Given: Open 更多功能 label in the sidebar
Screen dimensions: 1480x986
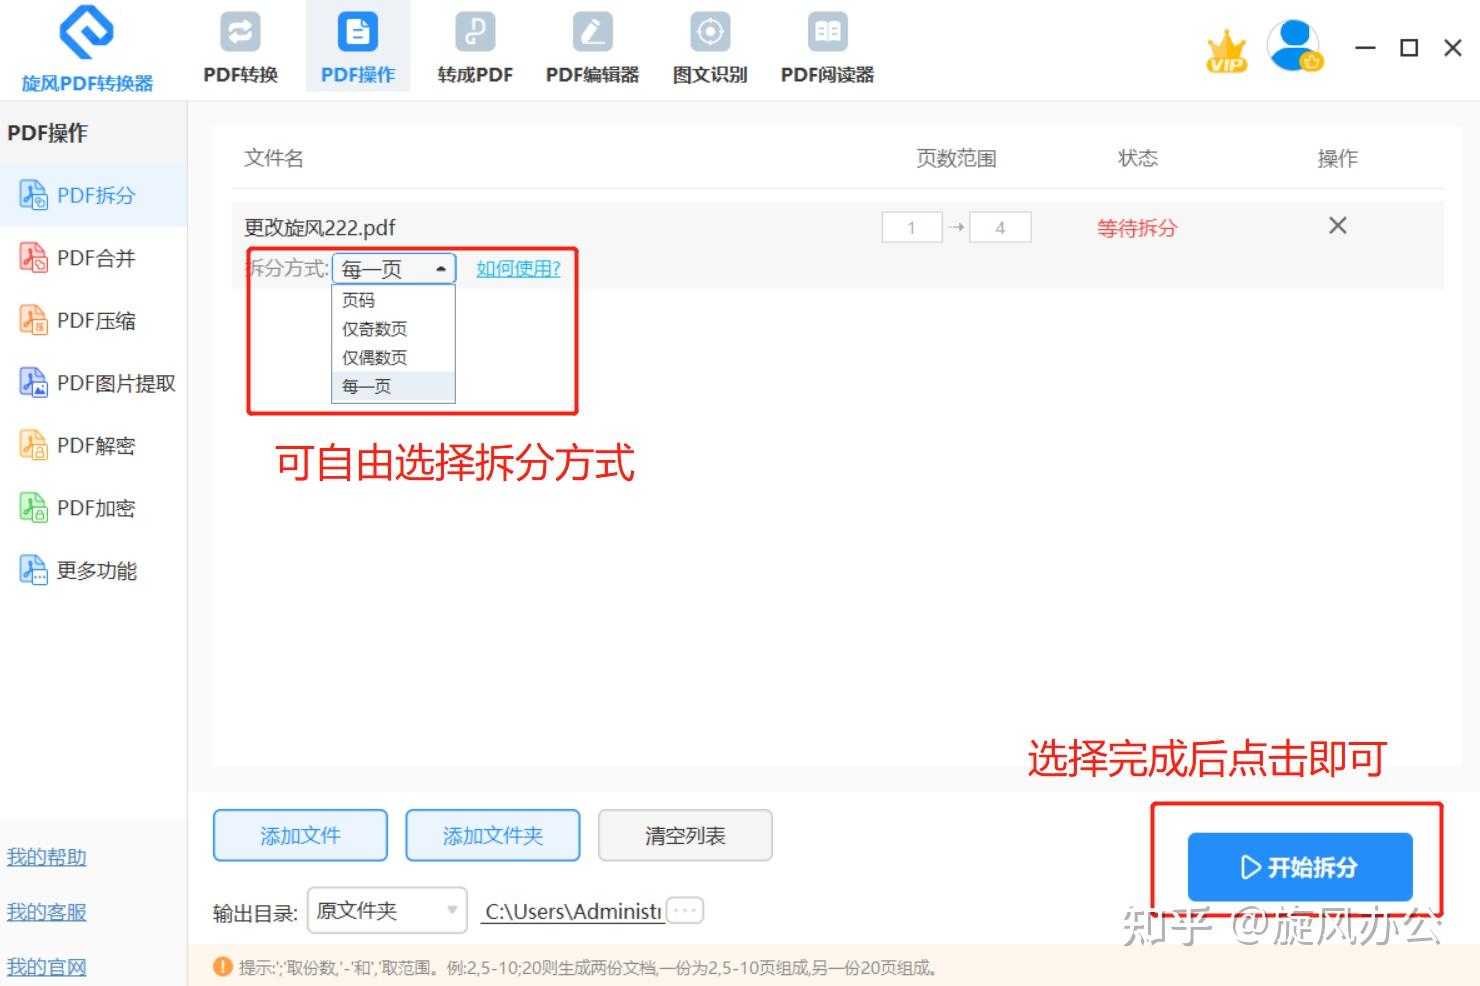Looking at the screenshot, I should click(x=97, y=570).
